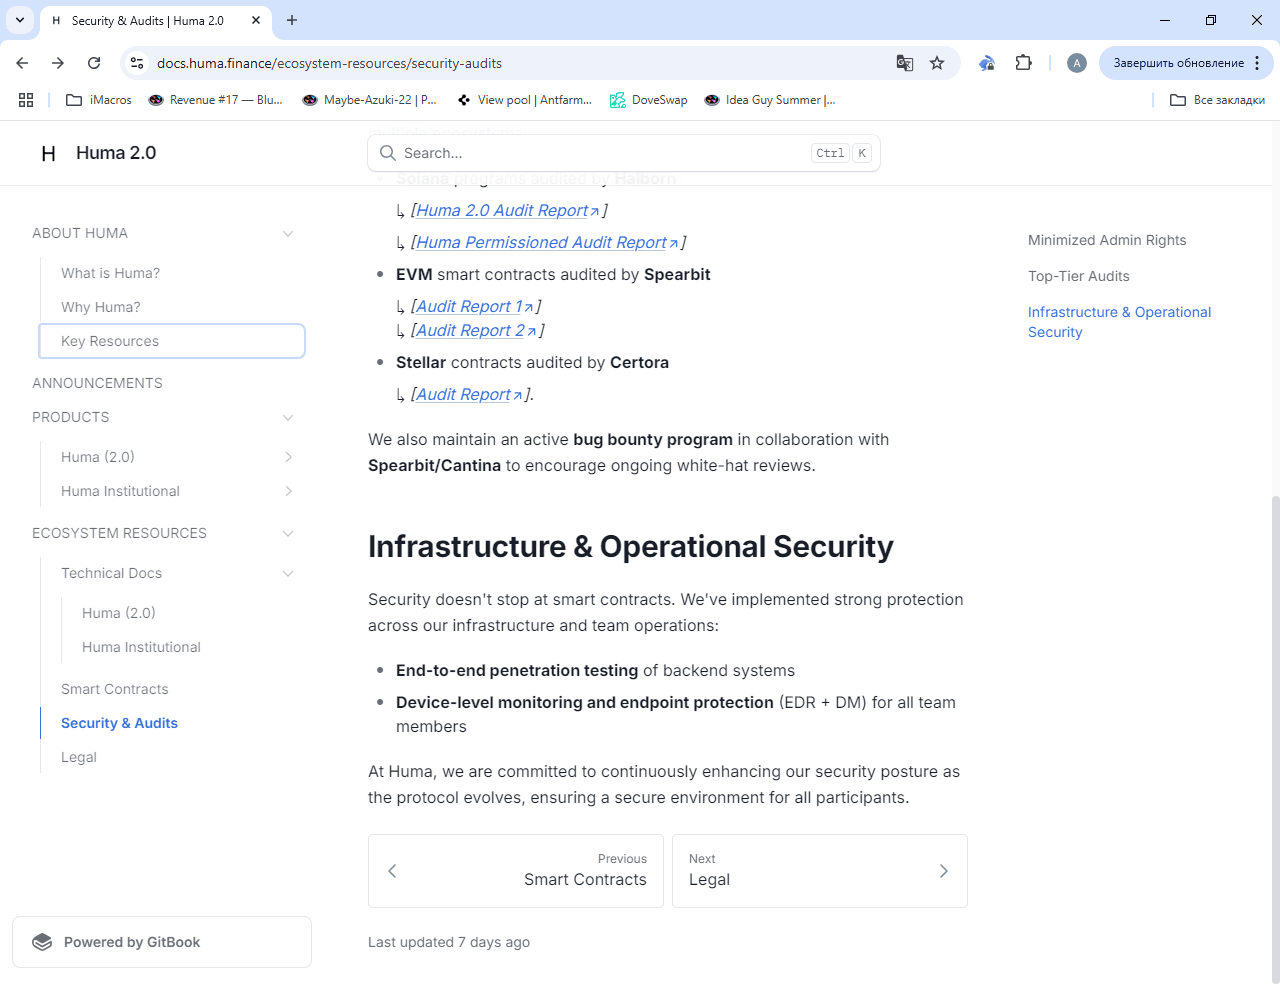
Task: Jump to Infrastructure & Operational Security section
Action: [x=1119, y=322]
